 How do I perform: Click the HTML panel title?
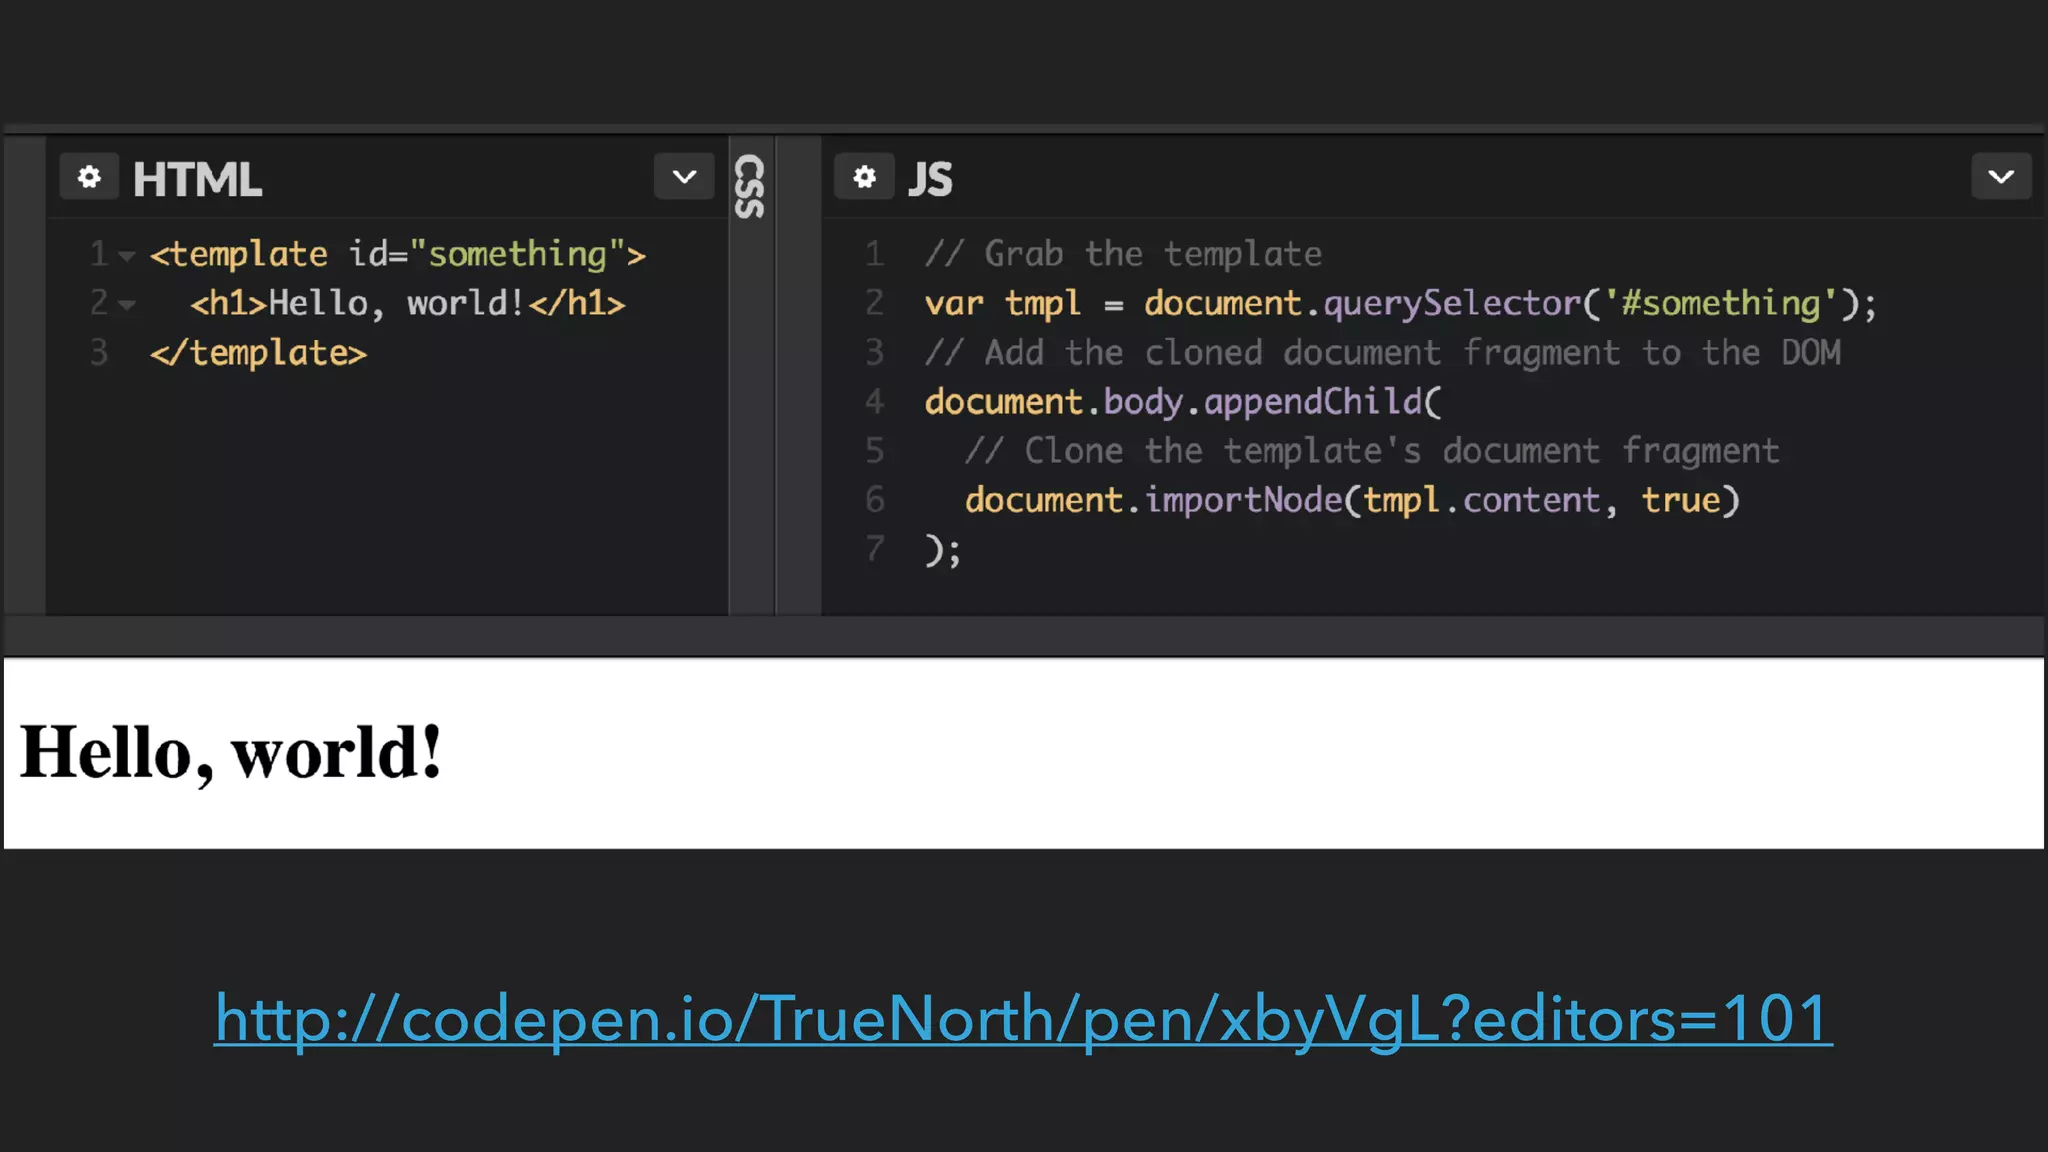(x=197, y=179)
